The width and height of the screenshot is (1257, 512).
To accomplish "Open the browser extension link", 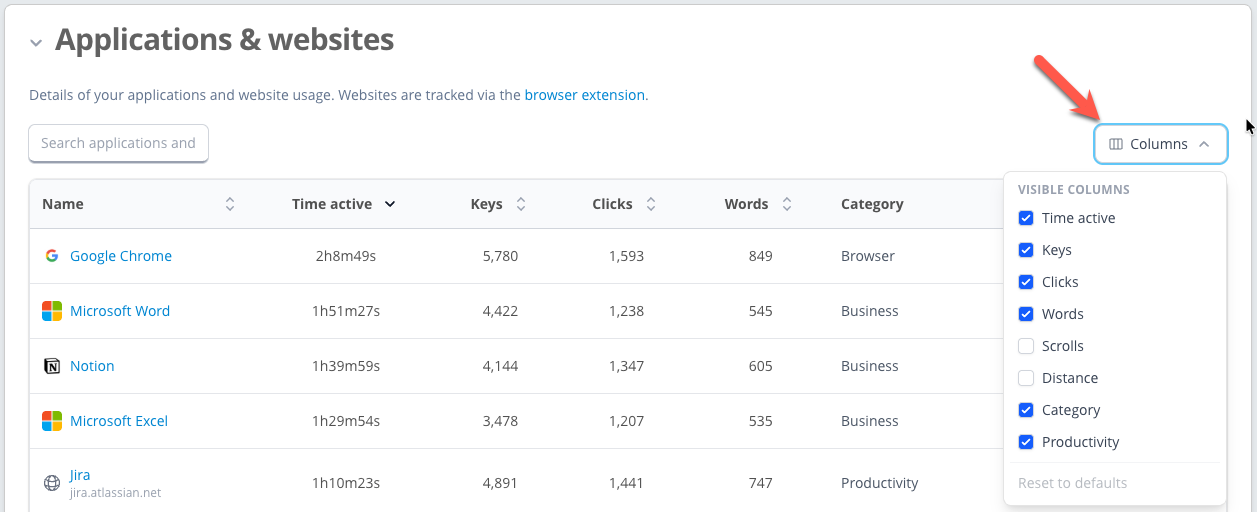I will pos(585,95).
